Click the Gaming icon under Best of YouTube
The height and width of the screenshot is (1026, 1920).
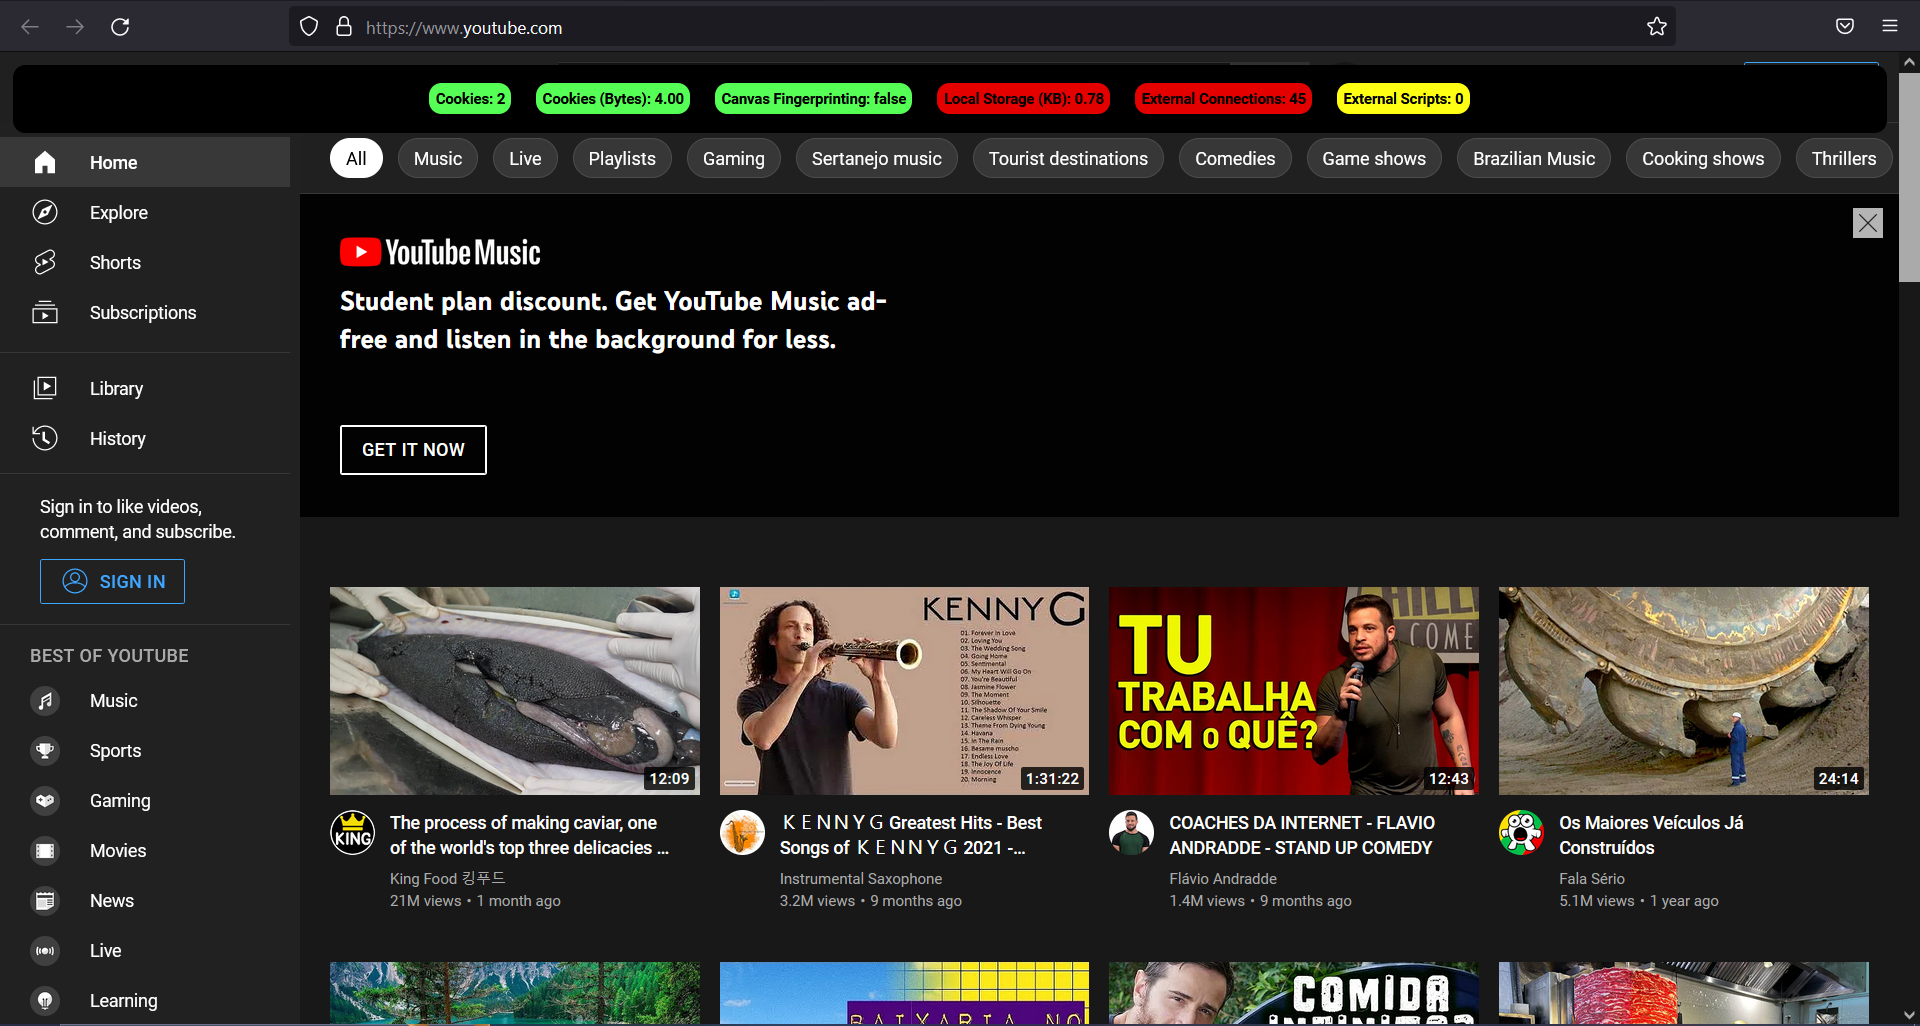[x=45, y=801]
